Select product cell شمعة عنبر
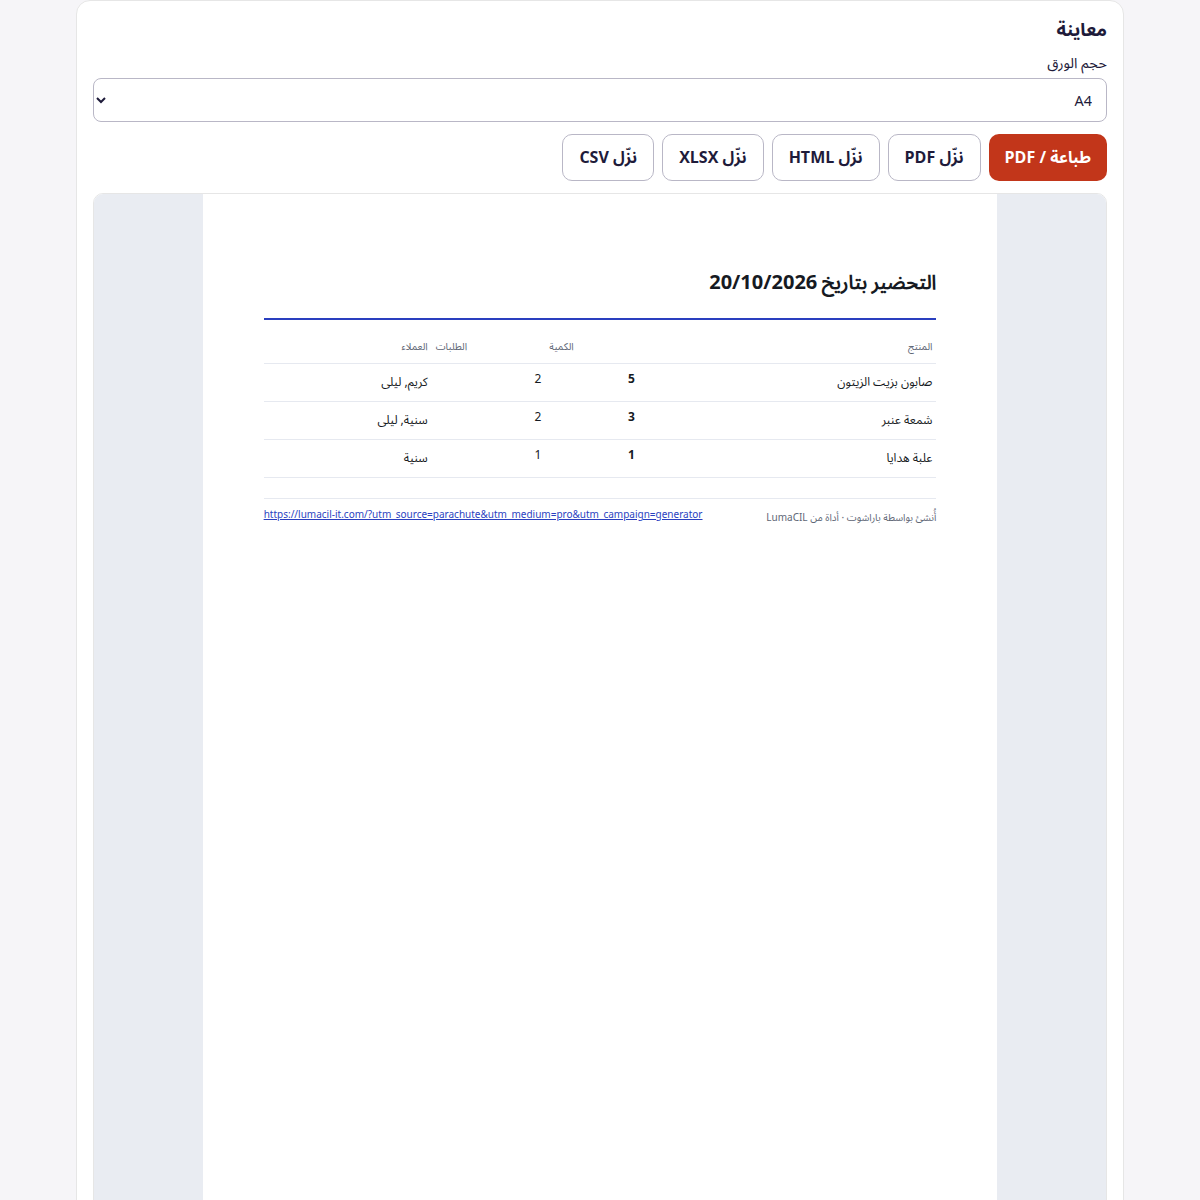Image resolution: width=1200 pixels, height=1200 pixels. 907,420
